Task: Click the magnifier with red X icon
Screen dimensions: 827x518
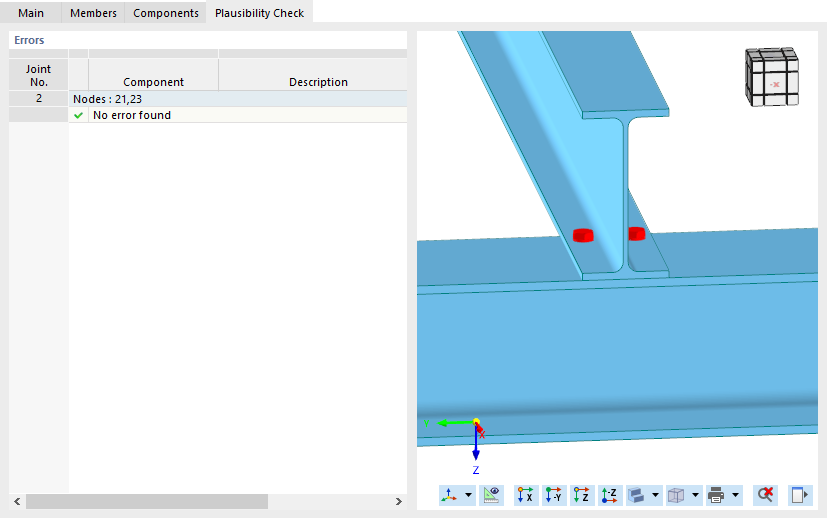Action: tap(765, 495)
